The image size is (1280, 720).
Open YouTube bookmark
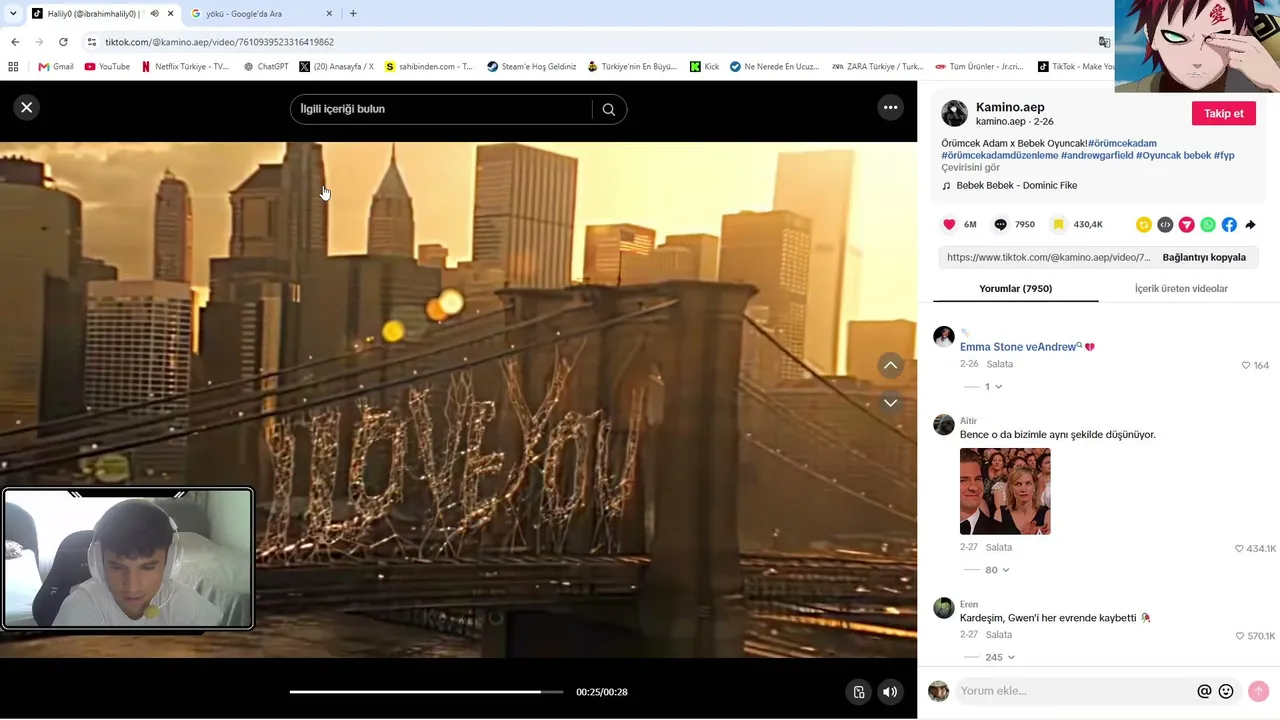click(x=107, y=67)
